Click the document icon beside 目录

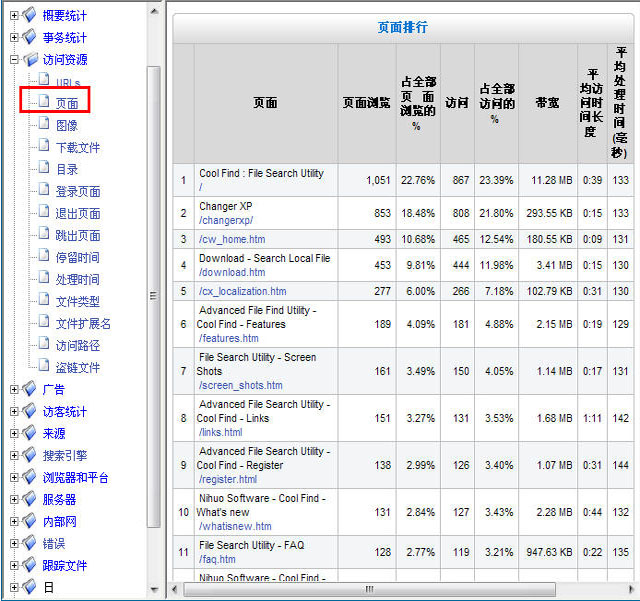click(44, 167)
